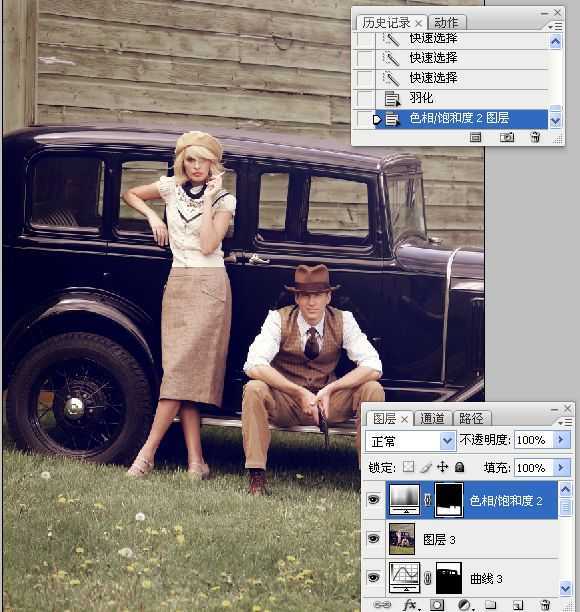Screen dimensions: 580x612
Task: Select the 色相/饱和度 2 layer mask thumbnail
Action: click(449, 500)
